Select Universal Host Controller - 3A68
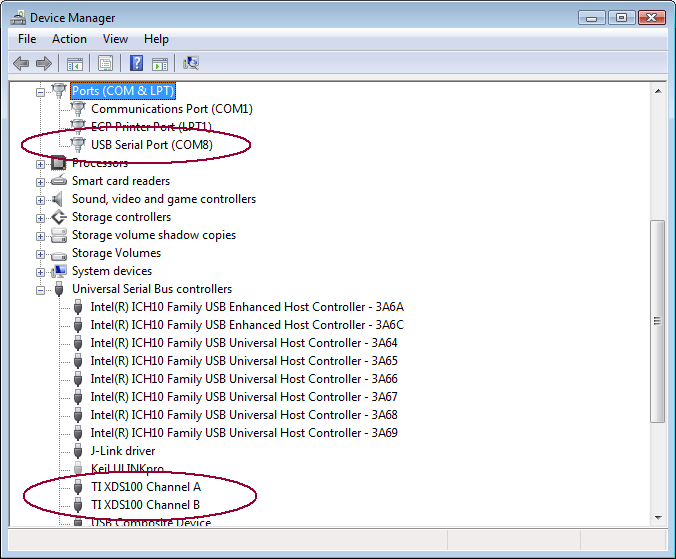The width and height of the screenshot is (676, 559). (x=244, y=415)
